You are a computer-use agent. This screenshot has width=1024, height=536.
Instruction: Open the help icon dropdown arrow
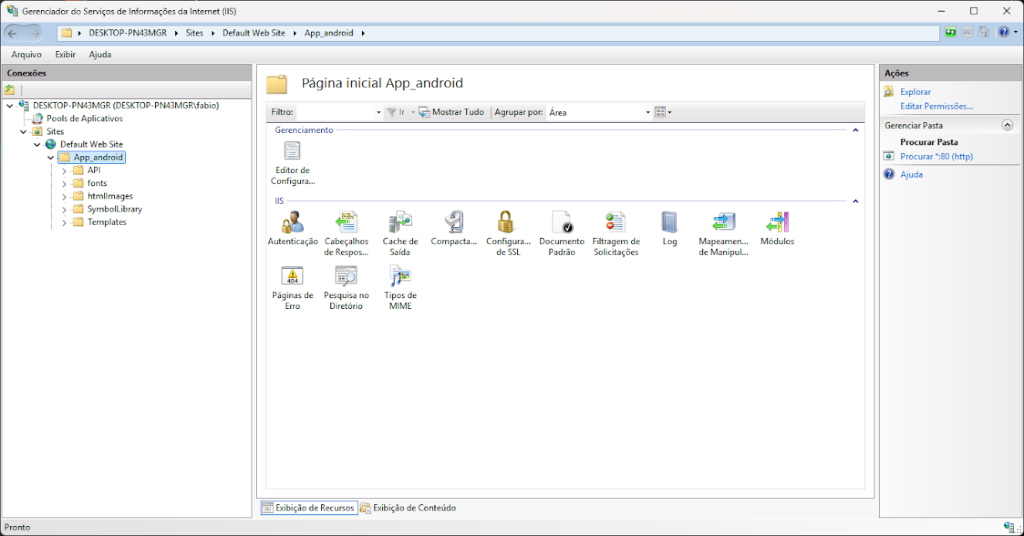pyautogui.click(x=1015, y=32)
